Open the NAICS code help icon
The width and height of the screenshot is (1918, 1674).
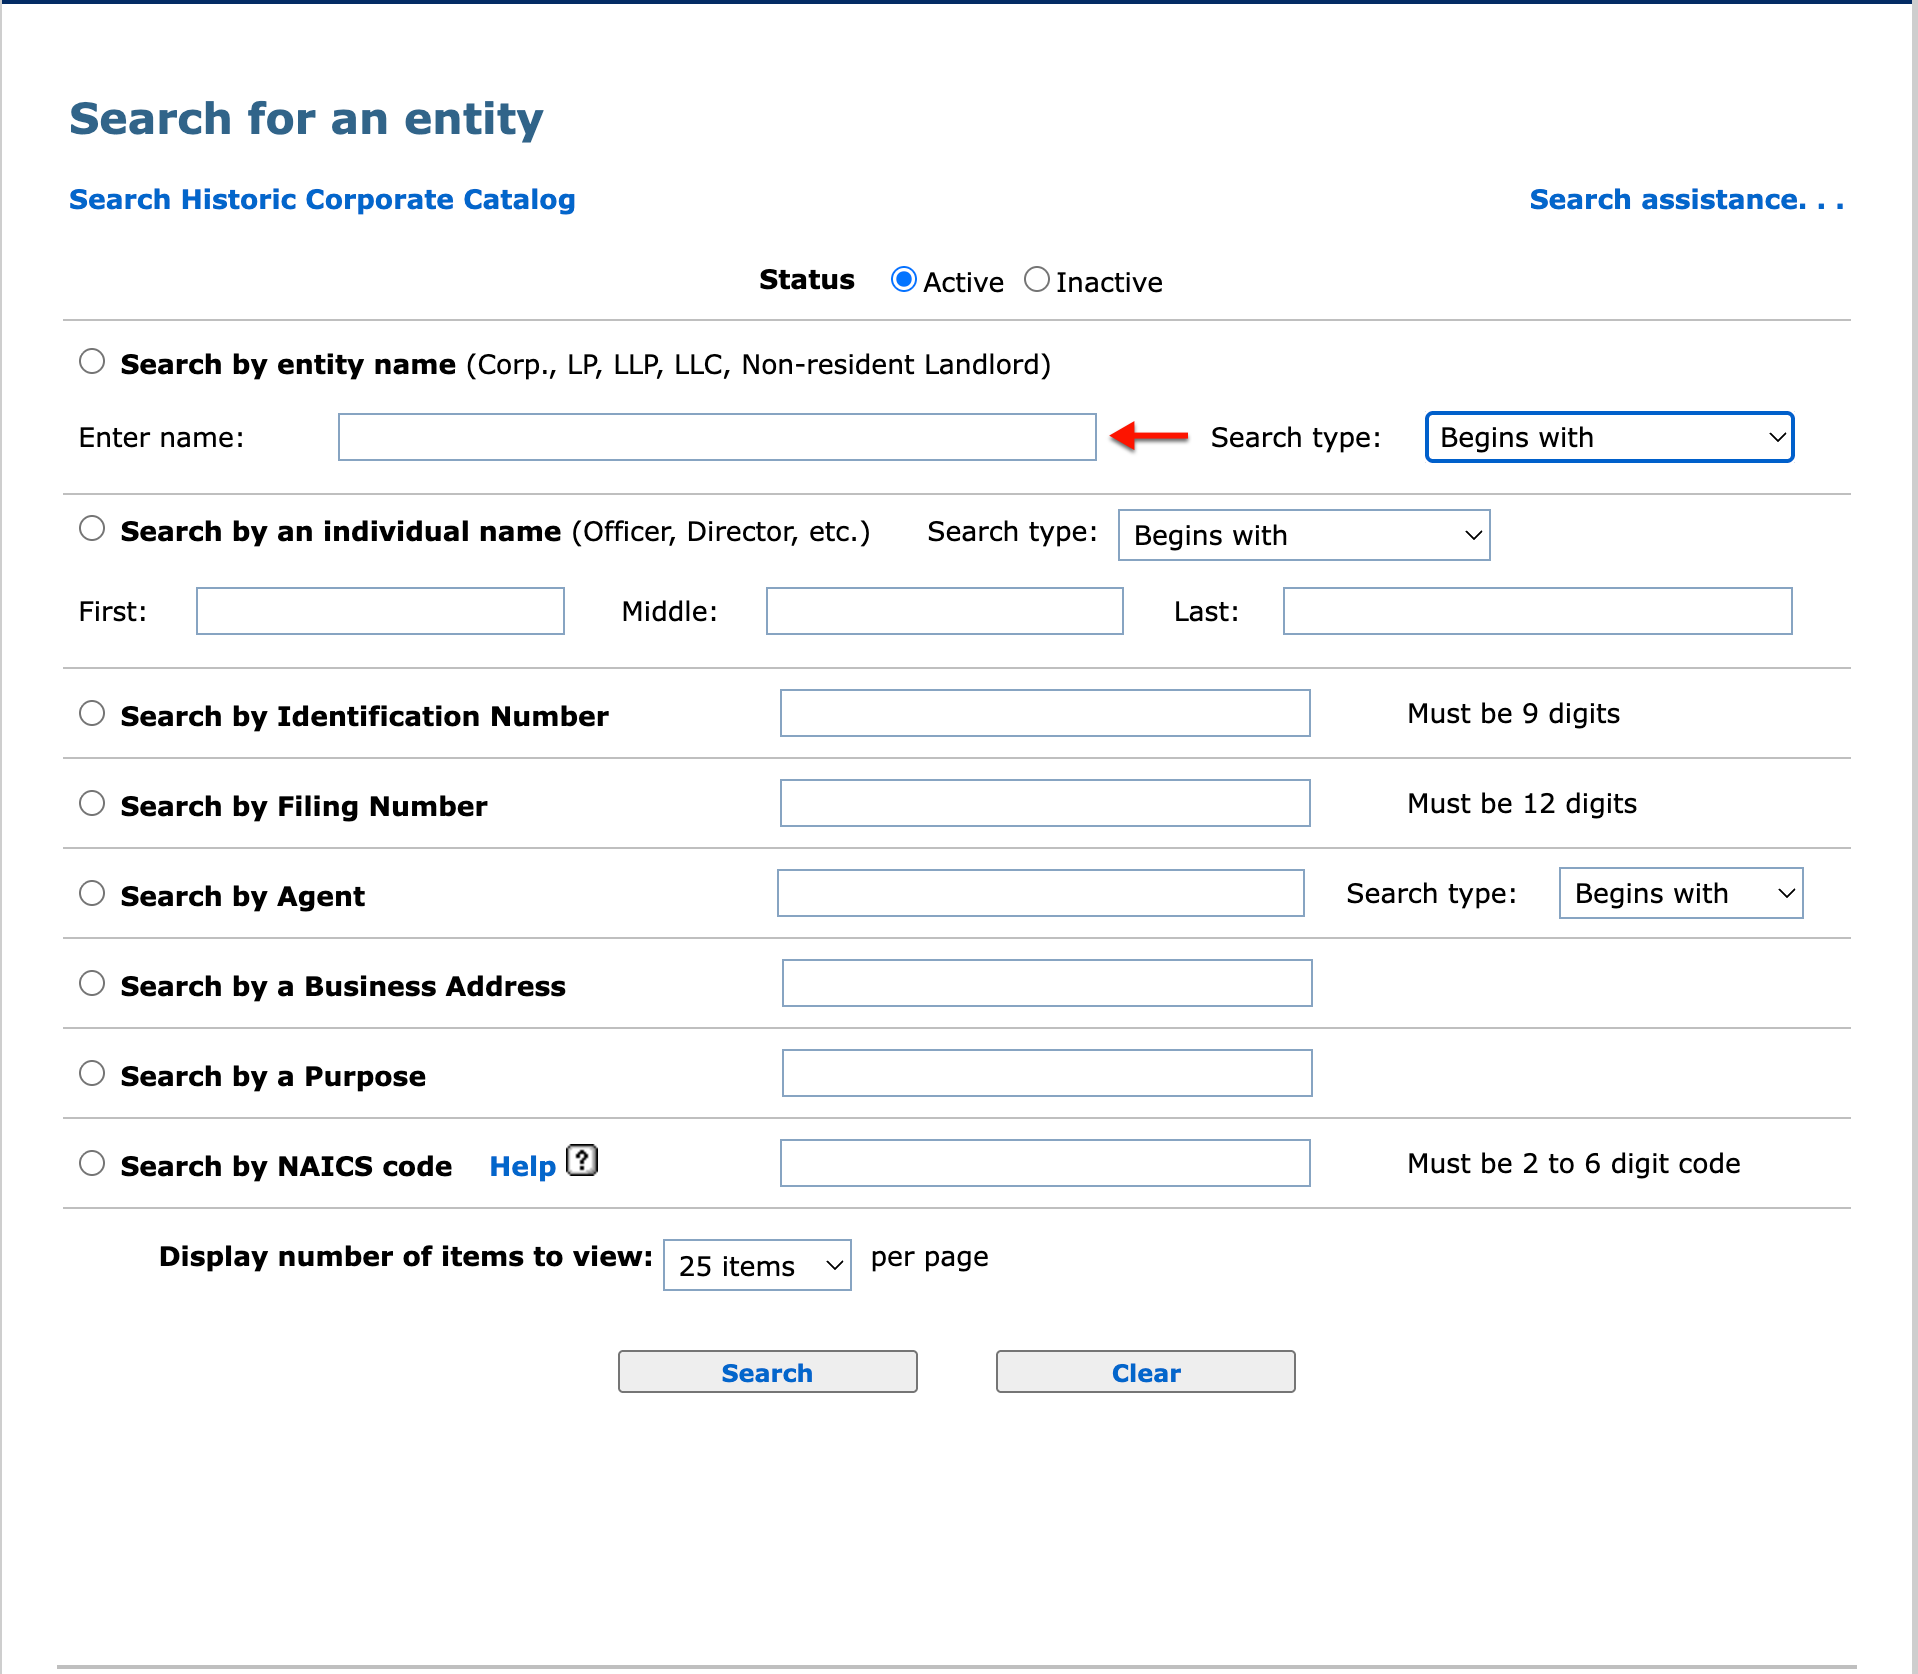click(x=582, y=1160)
